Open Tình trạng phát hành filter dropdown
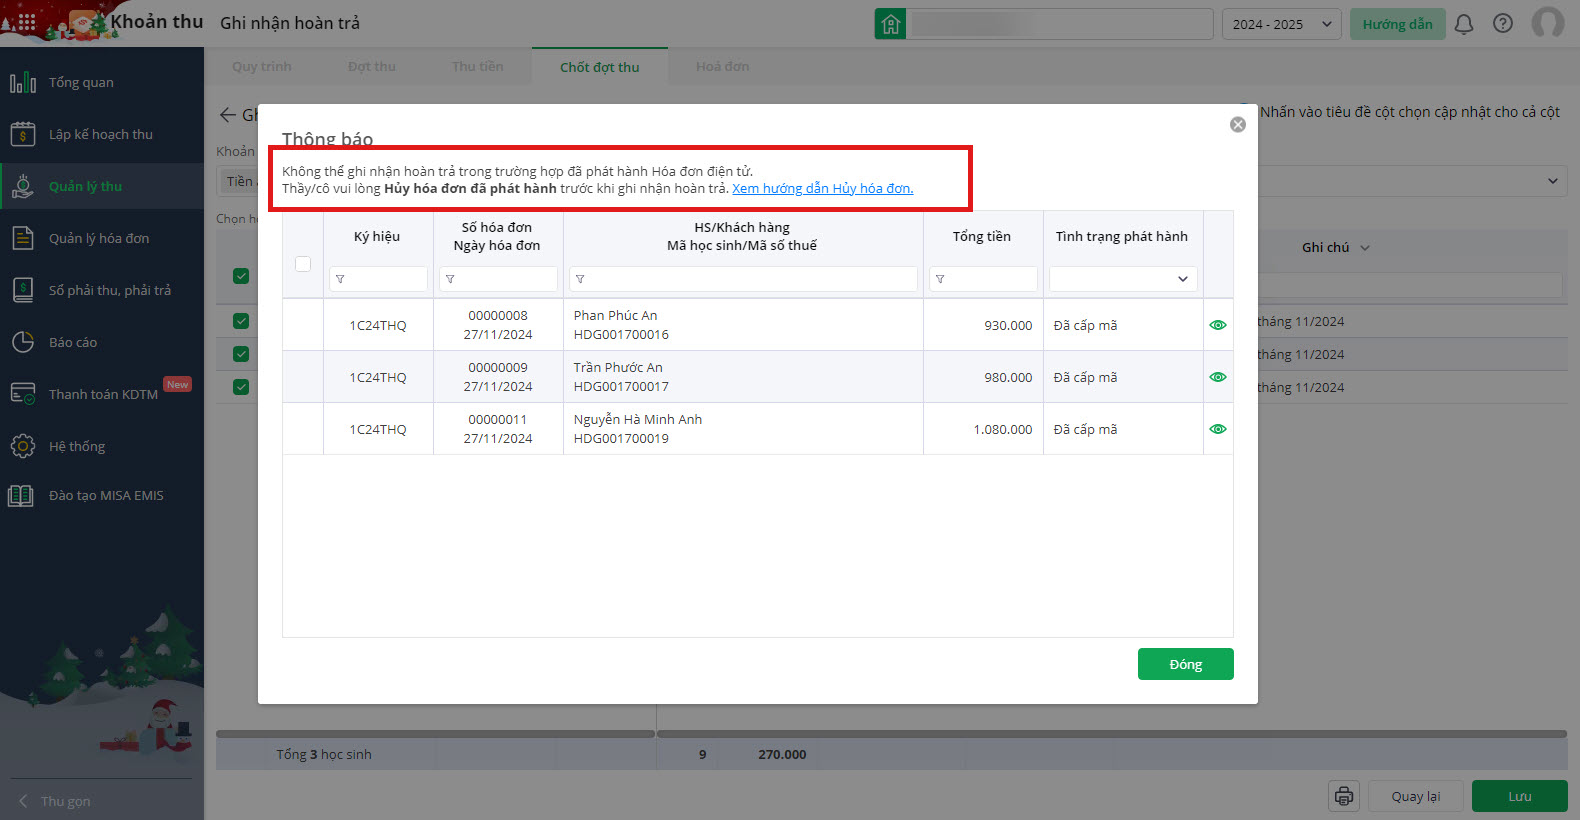Viewport: 1580px width, 820px height. [x=1123, y=279]
